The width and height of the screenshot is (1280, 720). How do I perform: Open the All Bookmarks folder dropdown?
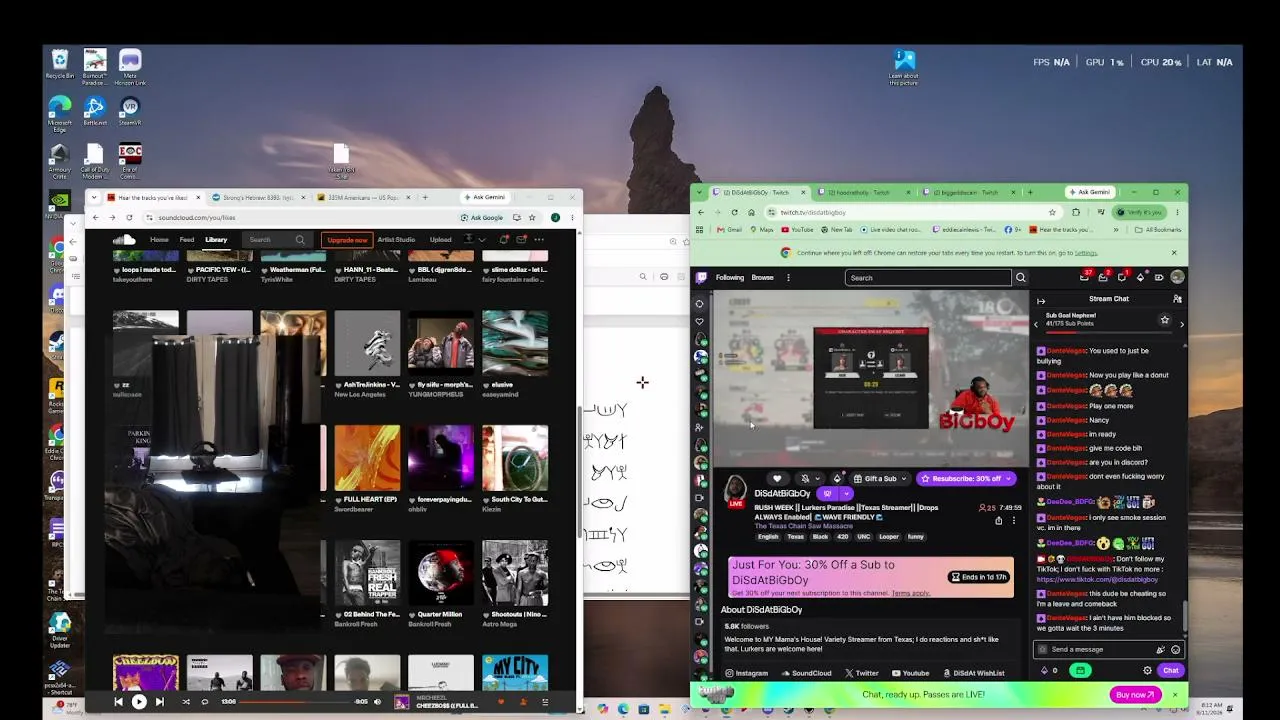1158,230
